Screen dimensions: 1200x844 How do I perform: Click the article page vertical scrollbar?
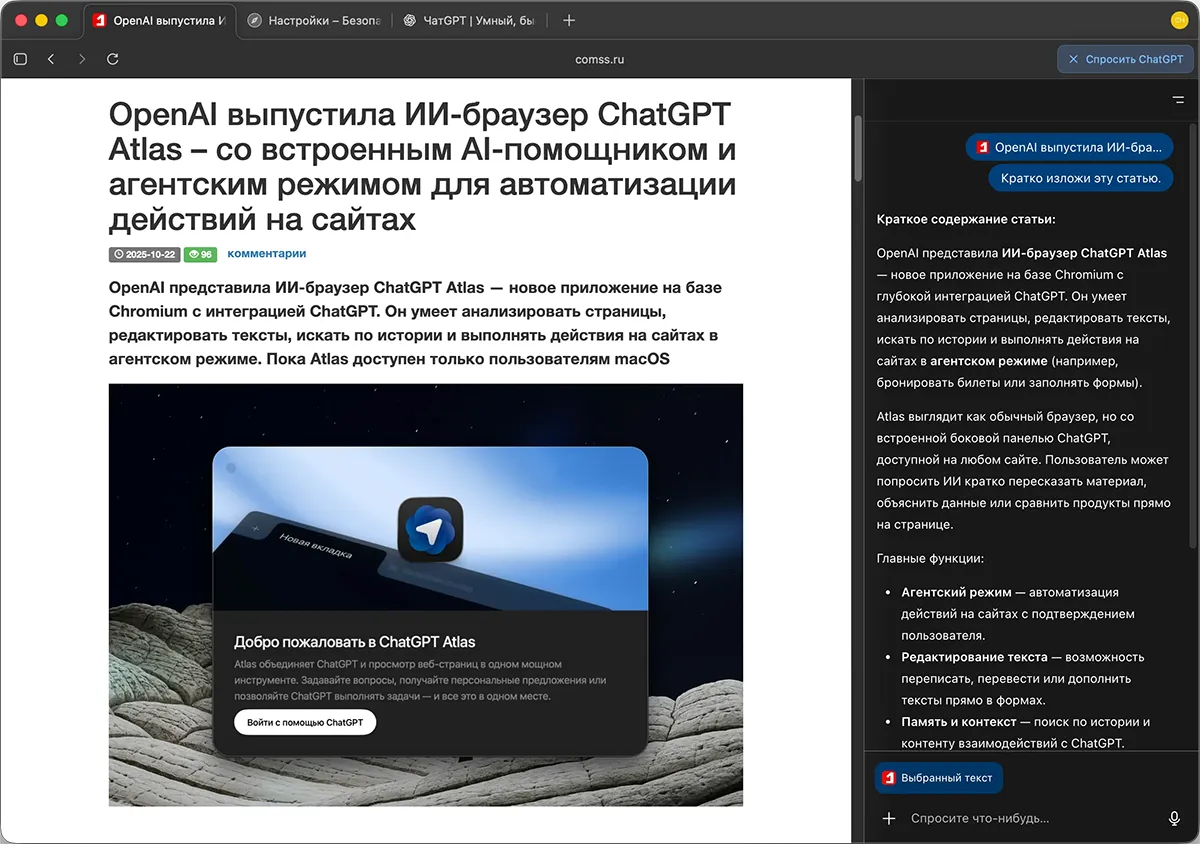(x=857, y=148)
